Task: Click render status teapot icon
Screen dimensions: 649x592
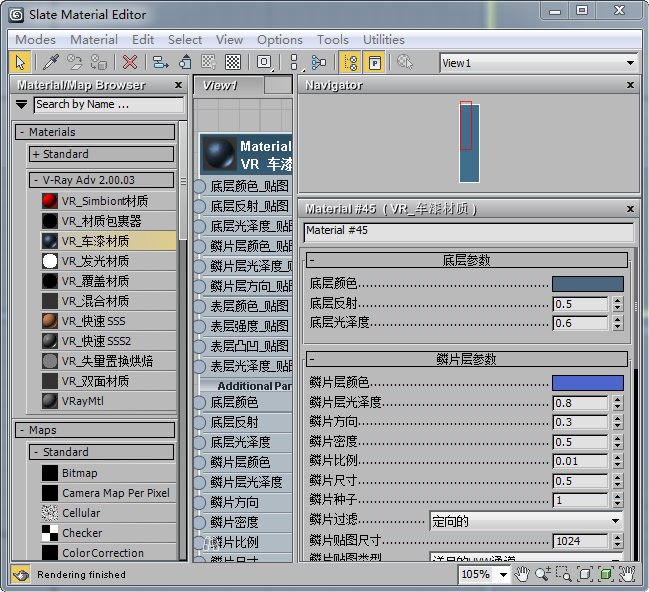Action: coord(21,575)
